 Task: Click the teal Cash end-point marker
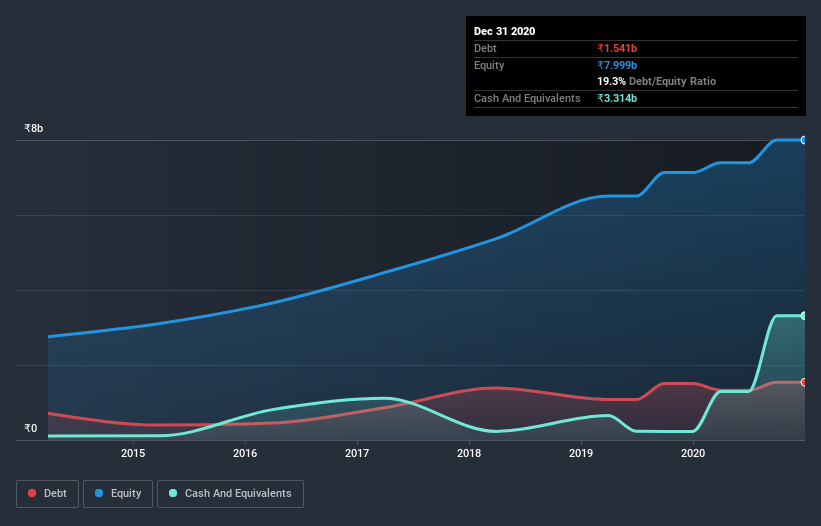click(x=804, y=316)
